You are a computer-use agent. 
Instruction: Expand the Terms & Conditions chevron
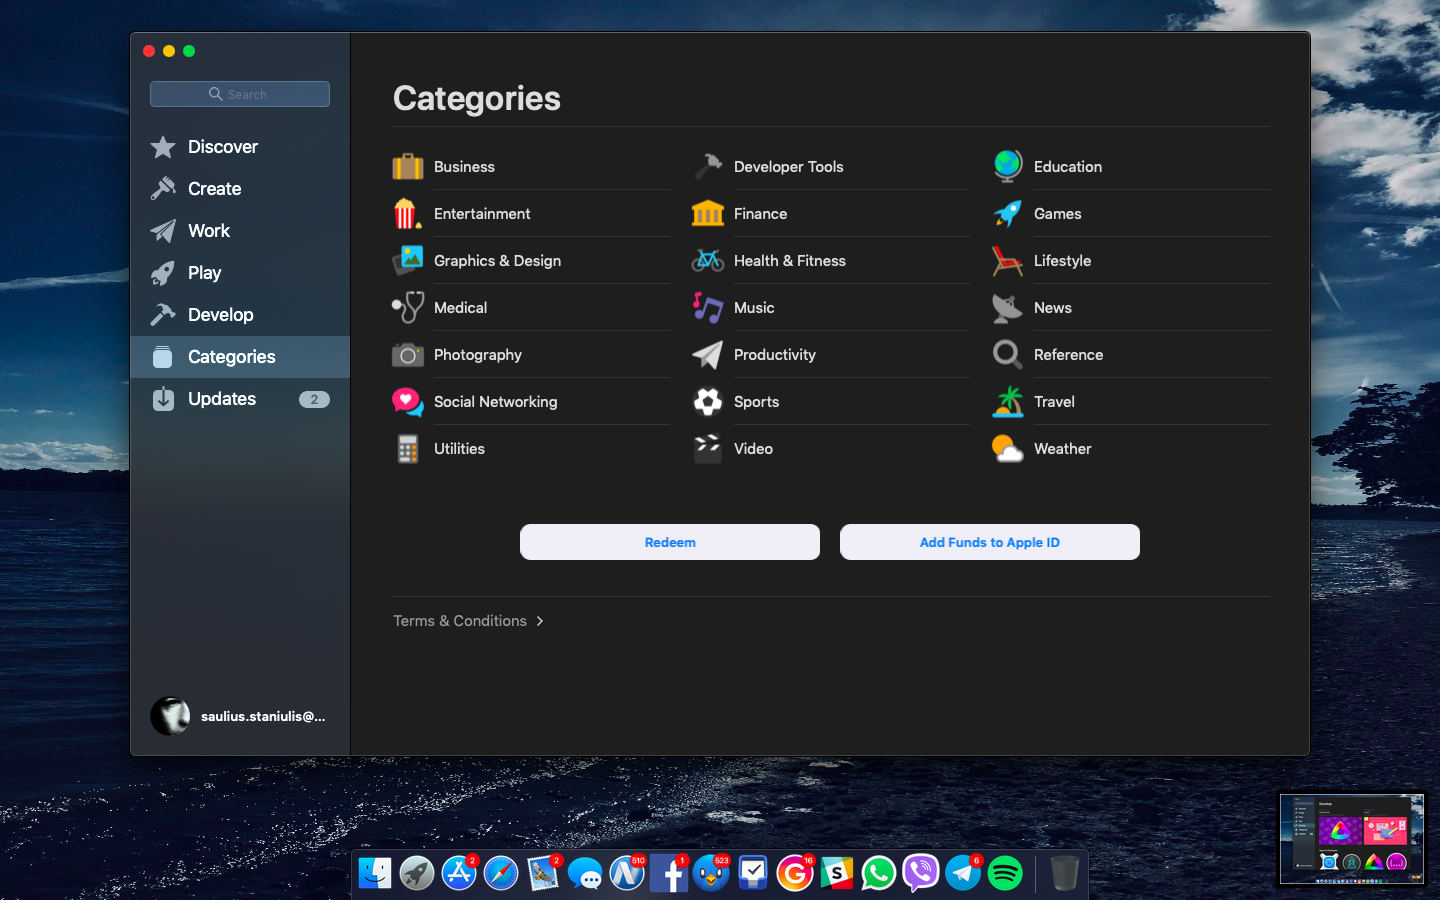coord(540,621)
